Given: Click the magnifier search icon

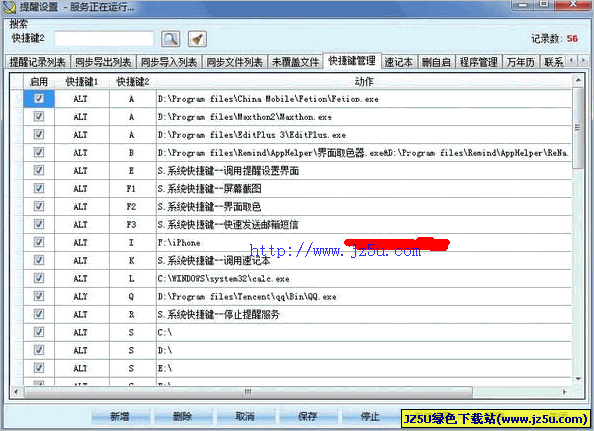Looking at the screenshot, I should click(x=170, y=39).
